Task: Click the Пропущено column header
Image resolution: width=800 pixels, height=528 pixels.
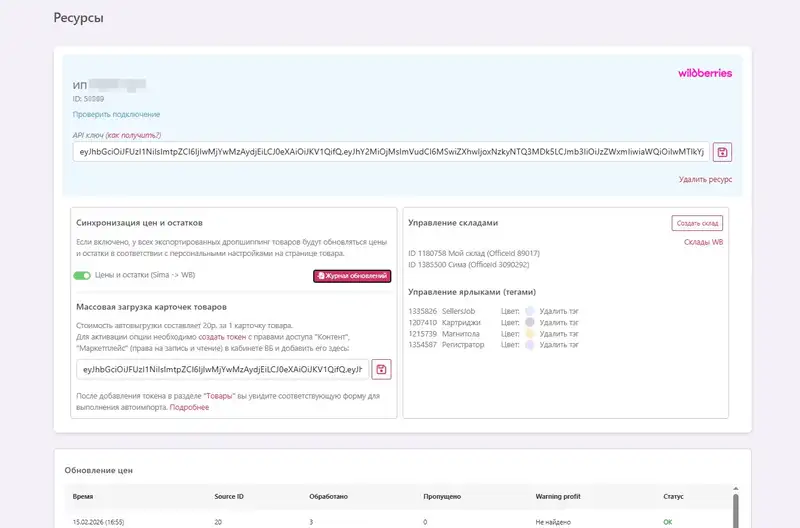Action: [x=442, y=496]
